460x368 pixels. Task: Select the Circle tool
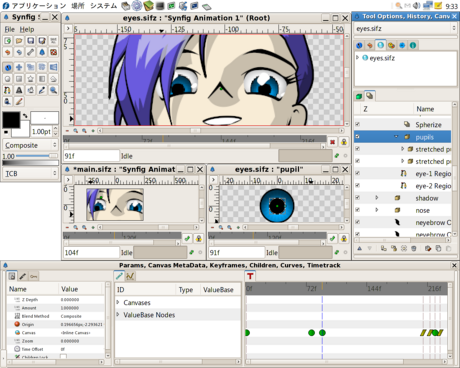click(x=8, y=79)
